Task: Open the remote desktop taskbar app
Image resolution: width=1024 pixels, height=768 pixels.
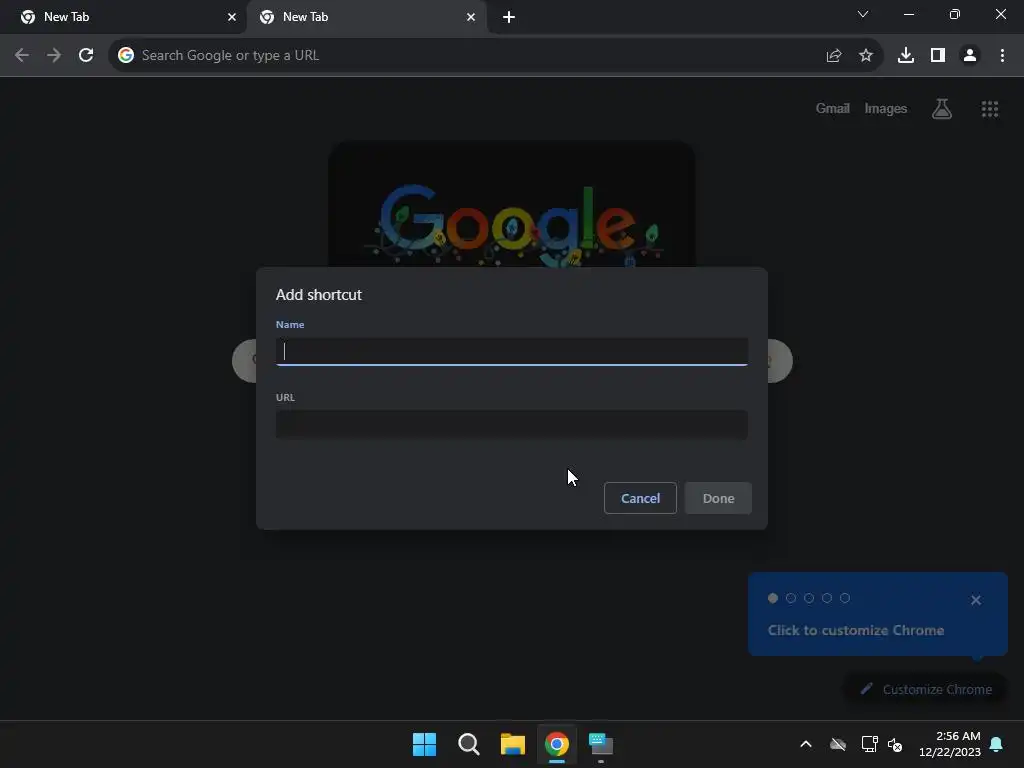Action: 601,744
